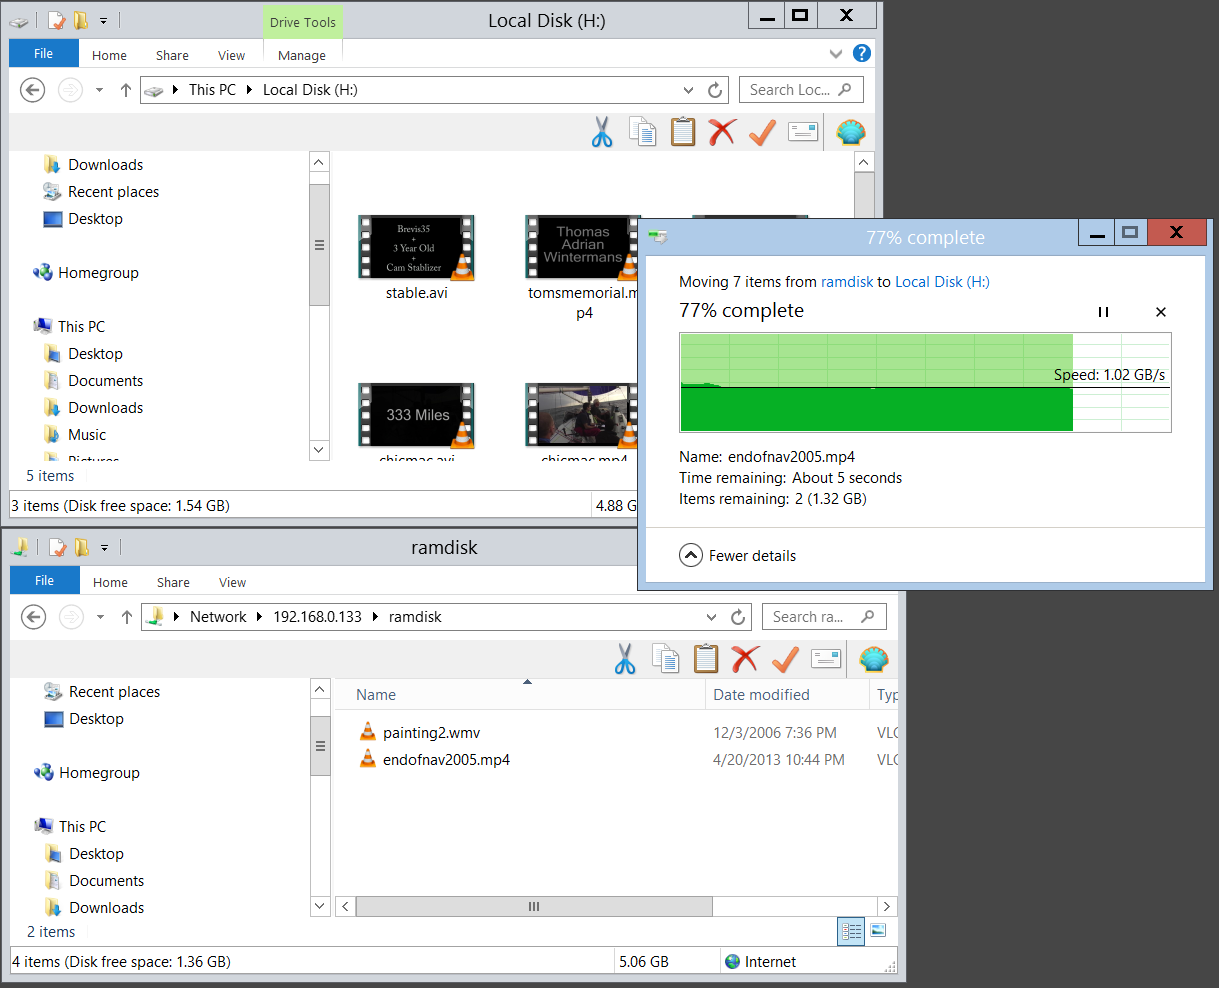1219x988 pixels.
Task: Switch to the Manage tab under Drive Tools
Action: pyautogui.click(x=301, y=56)
